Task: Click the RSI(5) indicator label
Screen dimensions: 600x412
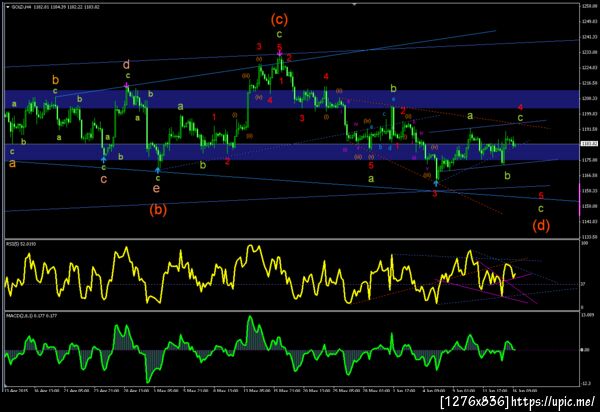Action: click(x=21, y=244)
